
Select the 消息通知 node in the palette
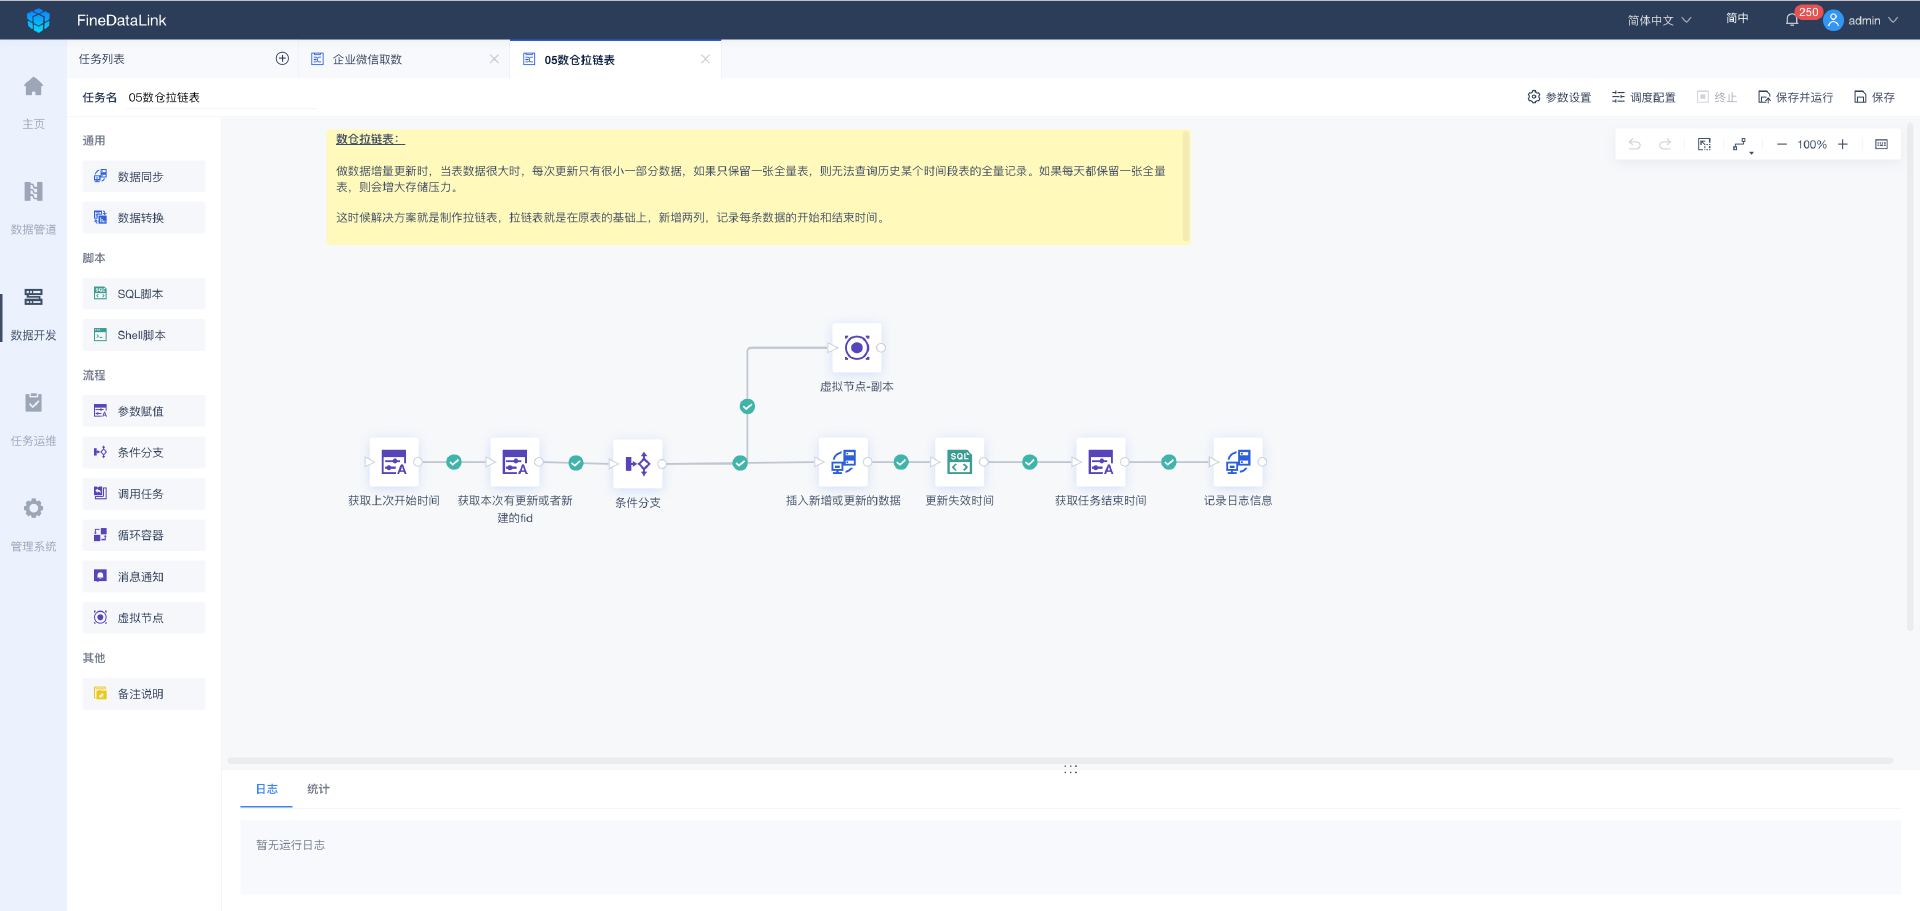tap(144, 576)
